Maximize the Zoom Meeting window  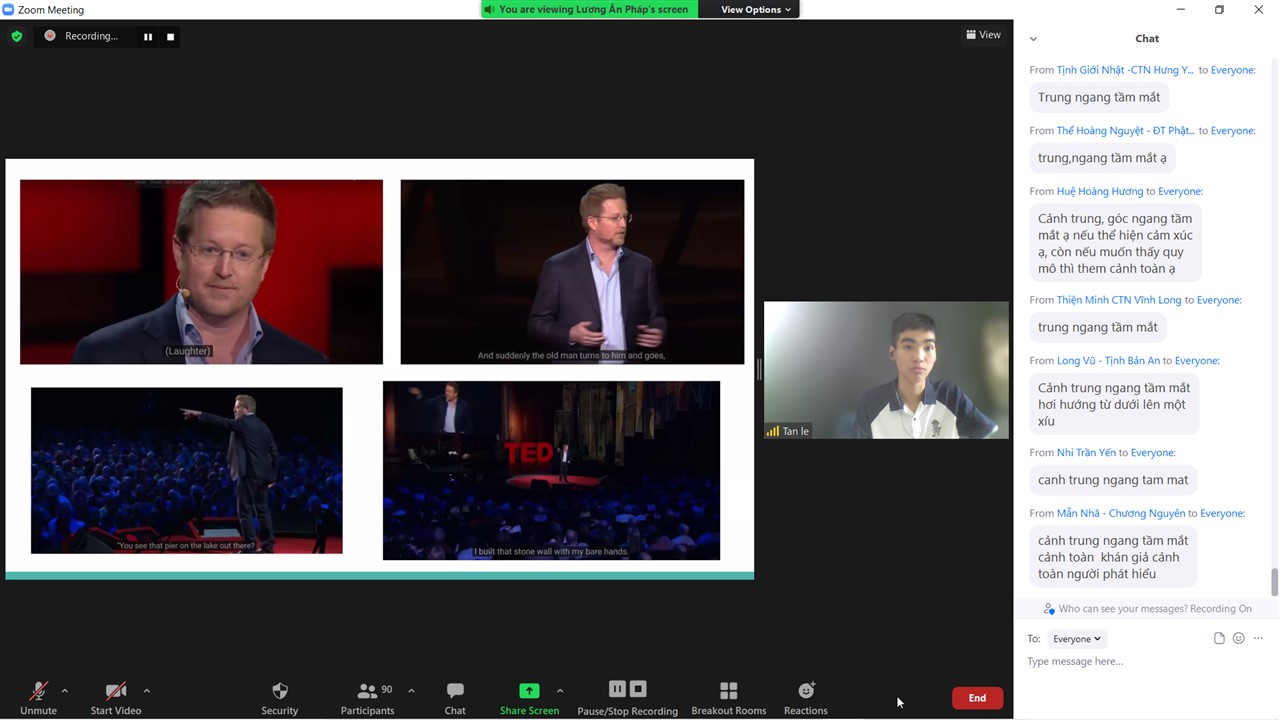1219,9
